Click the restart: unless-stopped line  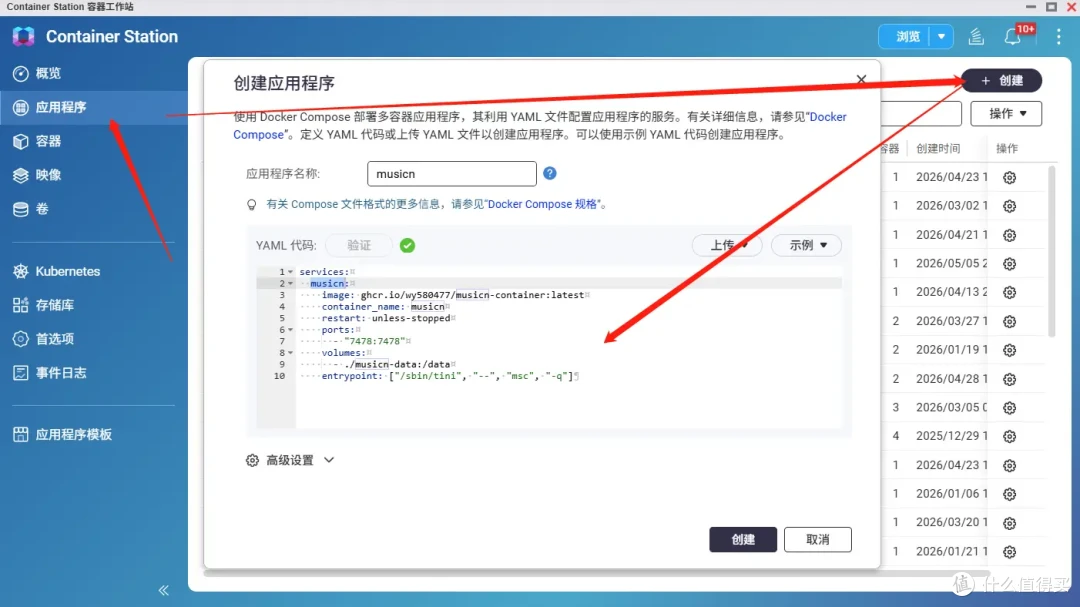click(386, 318)
